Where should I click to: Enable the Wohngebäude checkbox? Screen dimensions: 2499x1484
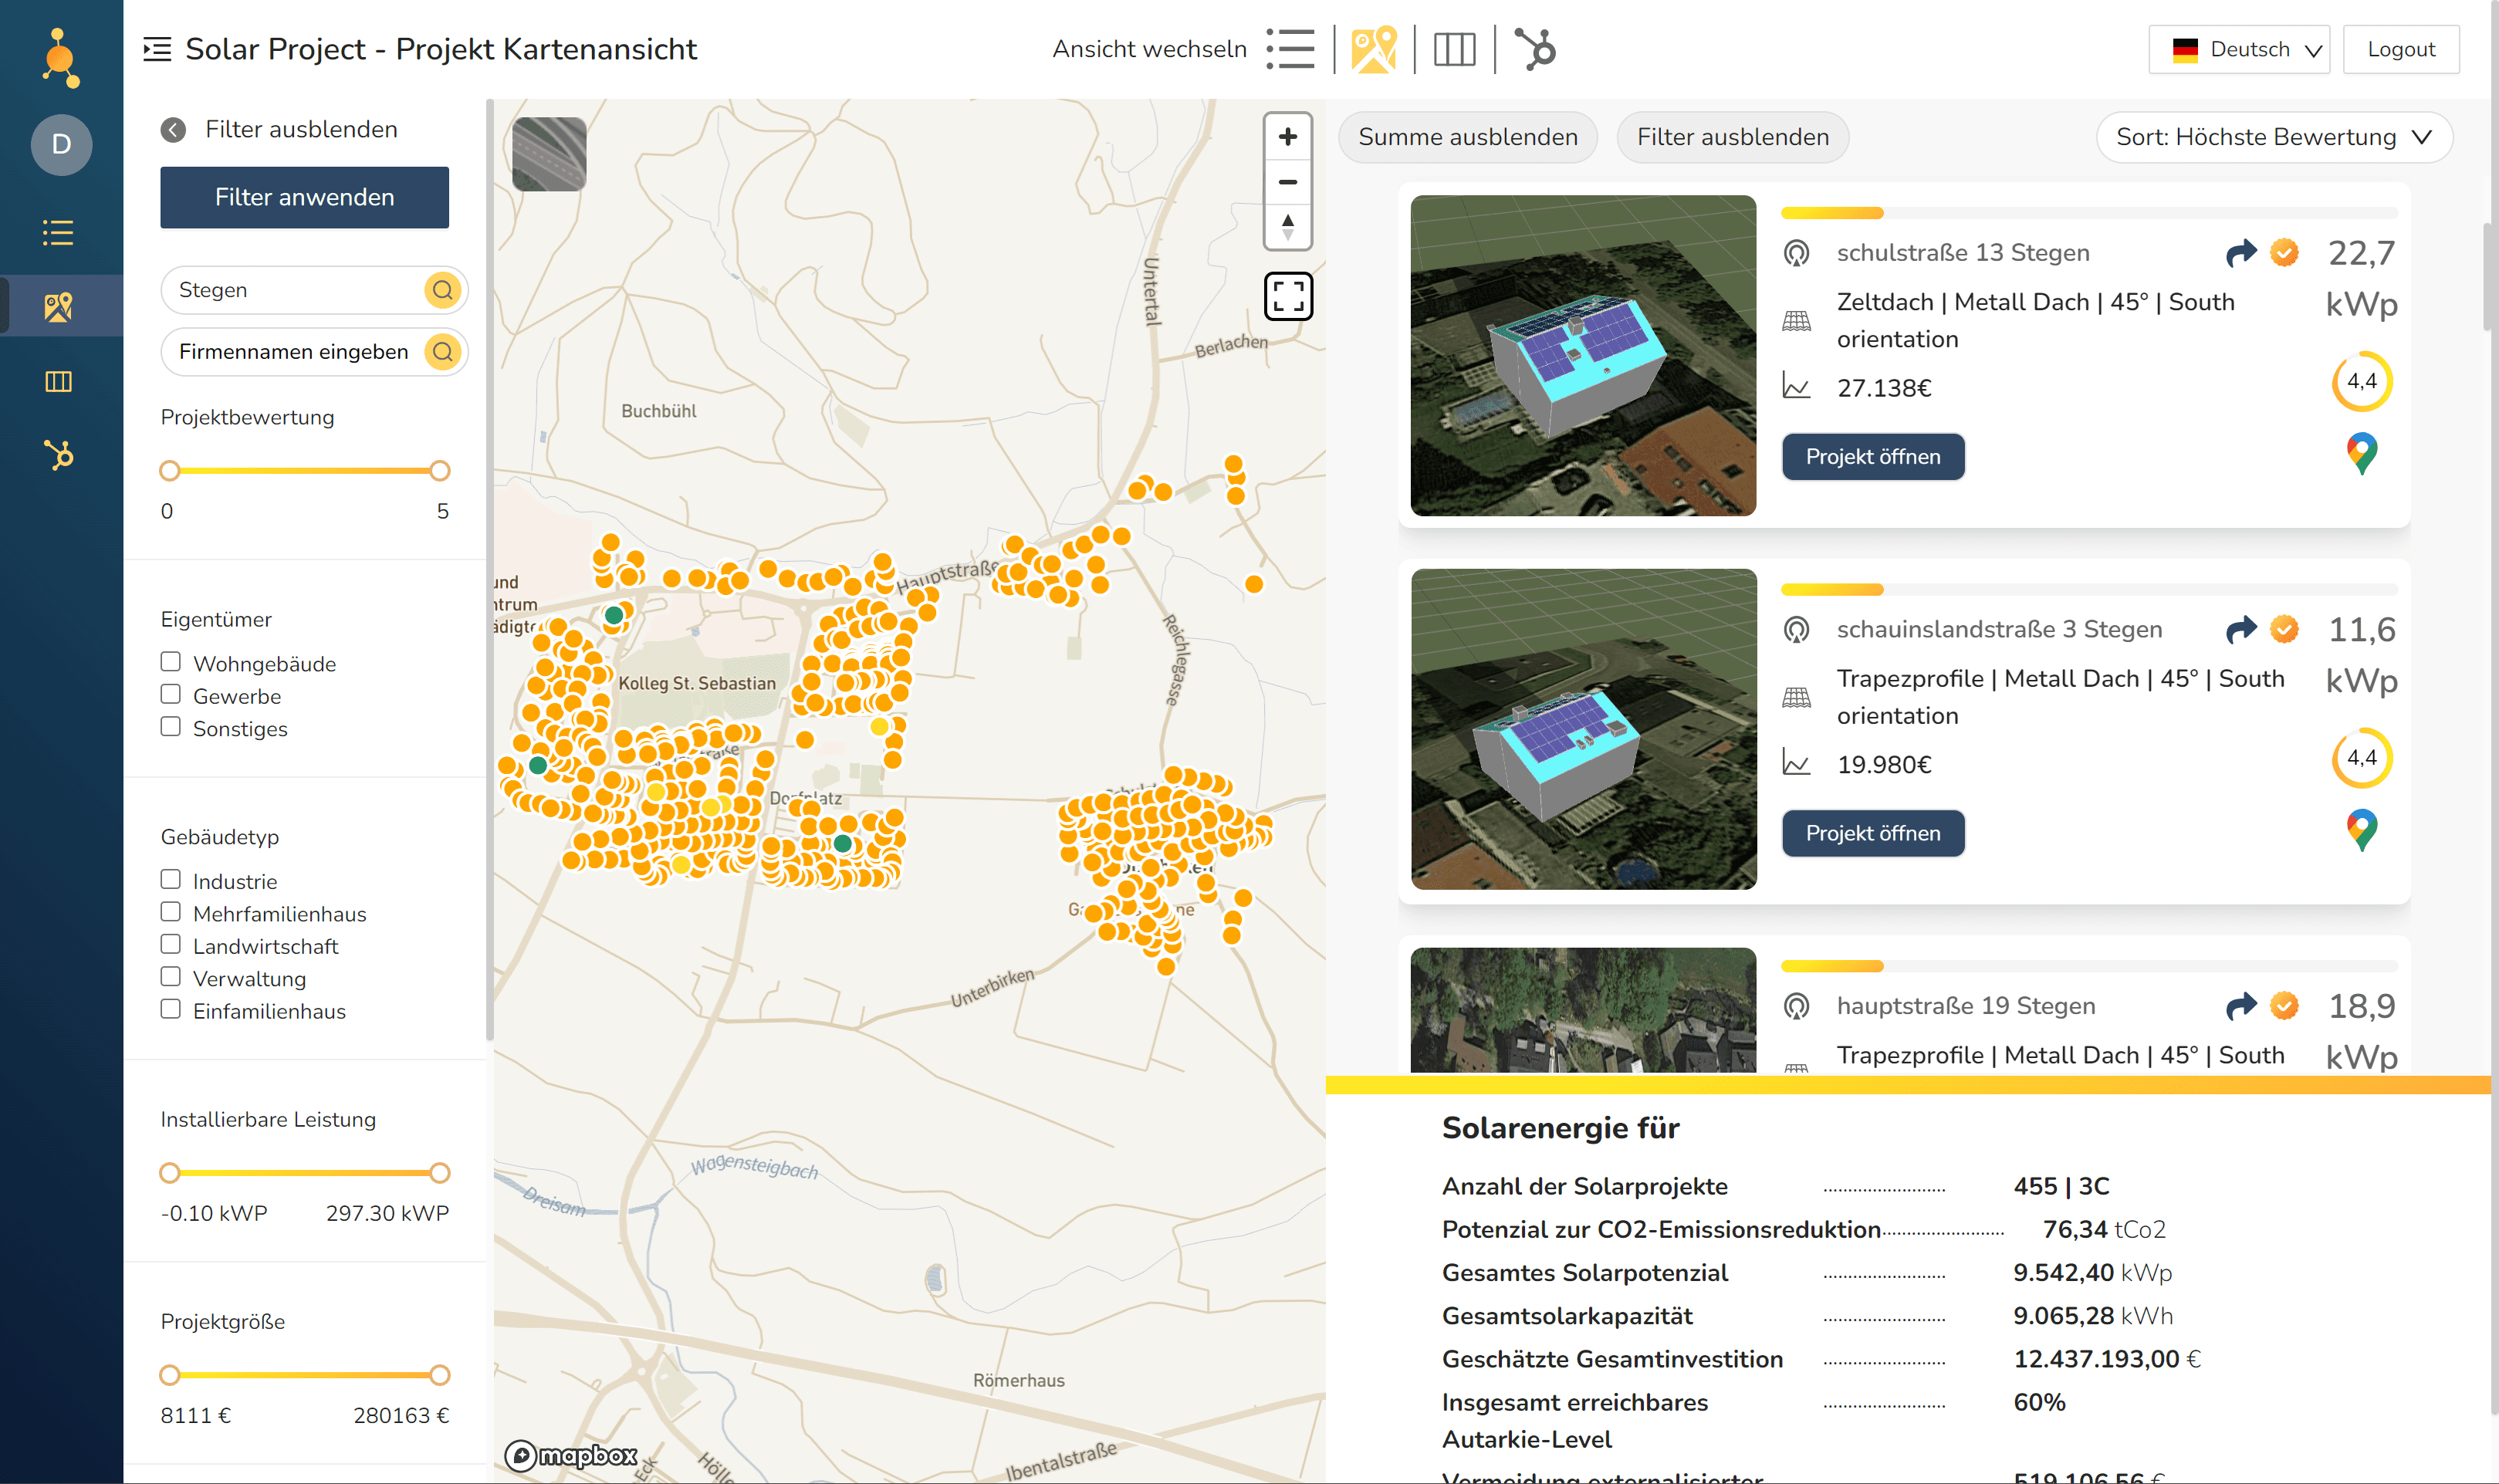point(171,662)
